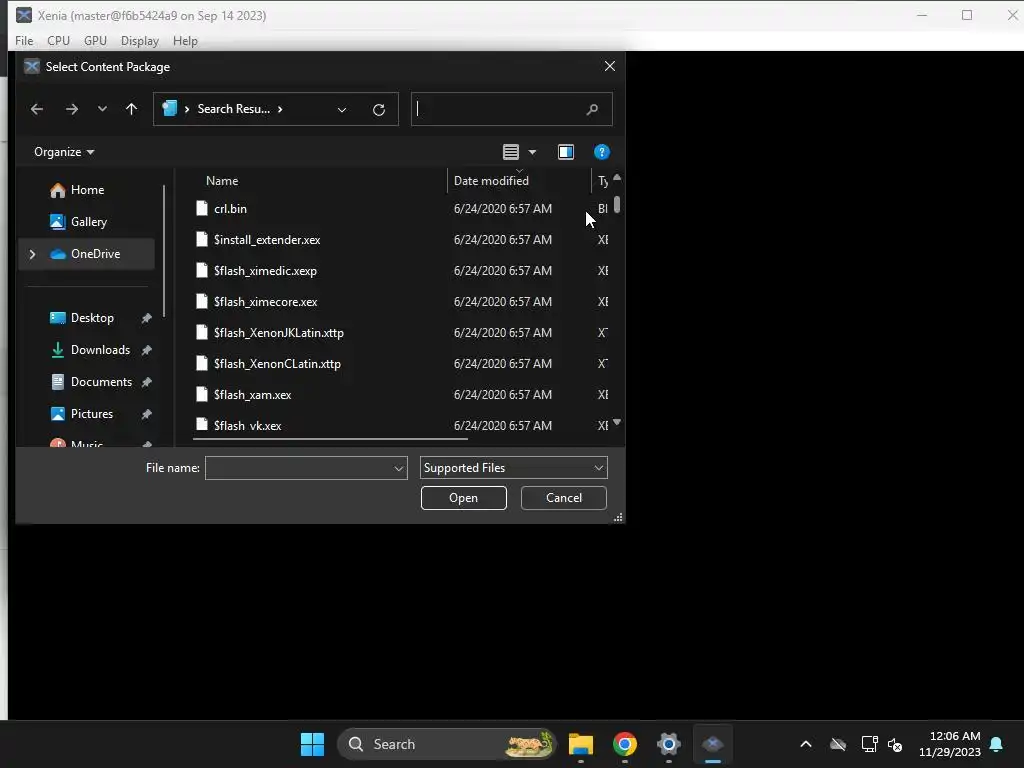The width and height of the screenshot is (1024, 768).
Task: Toggle the preview pane
Action: (x=566, y=152)
